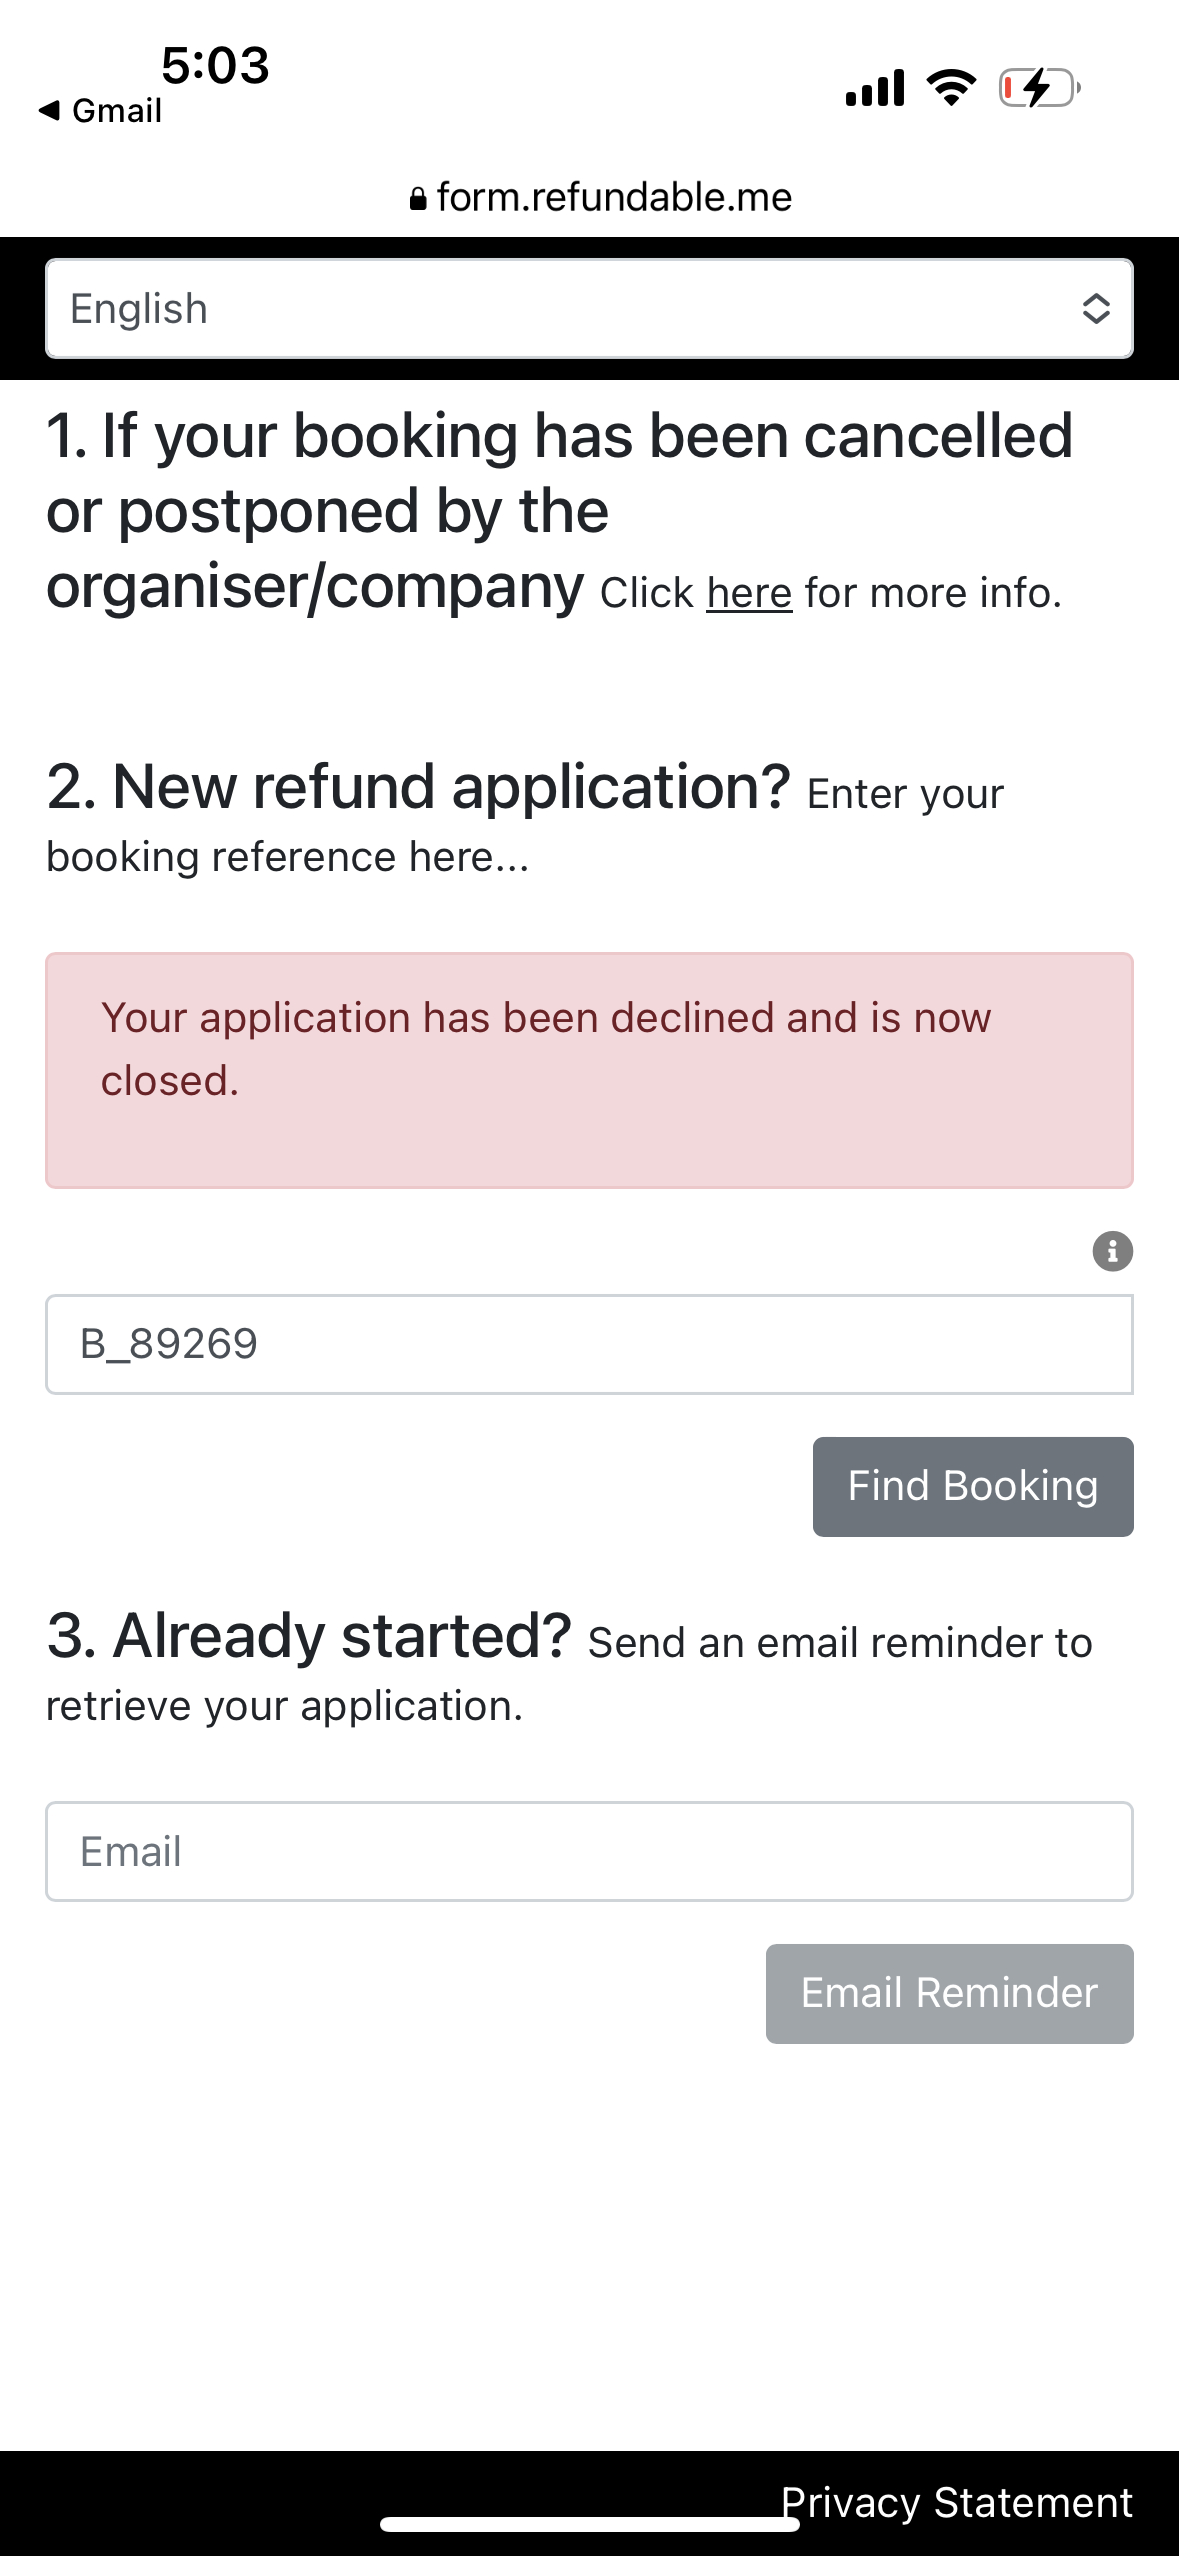Tap the battery charging icon
The width and height of the screenshot is (1179, 2556).
click(1039, 88)
